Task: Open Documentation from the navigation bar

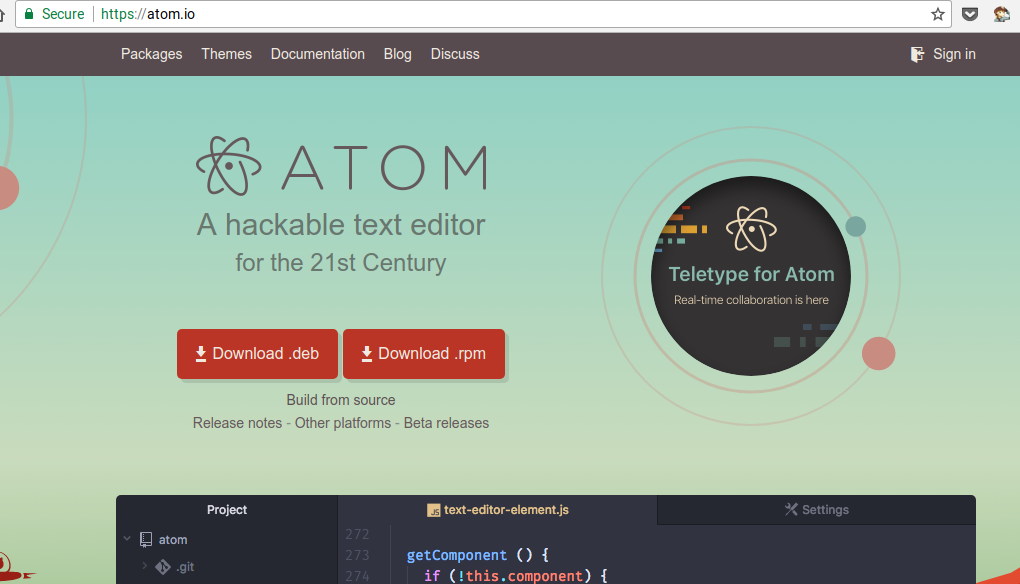Action: pos(317,54)
